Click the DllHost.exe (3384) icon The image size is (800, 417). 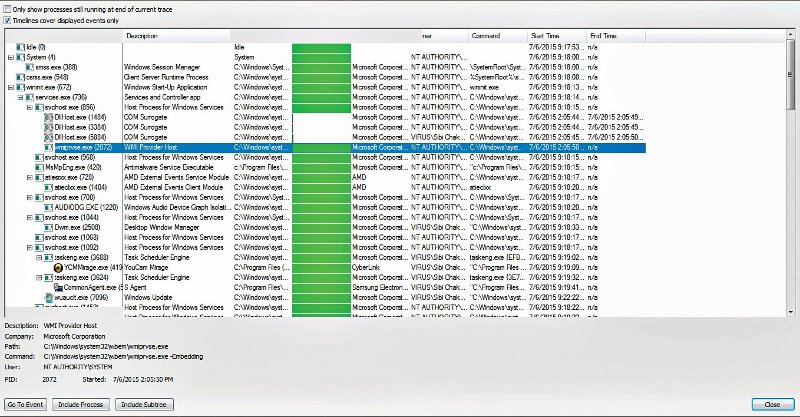click(x=48, y=127)
